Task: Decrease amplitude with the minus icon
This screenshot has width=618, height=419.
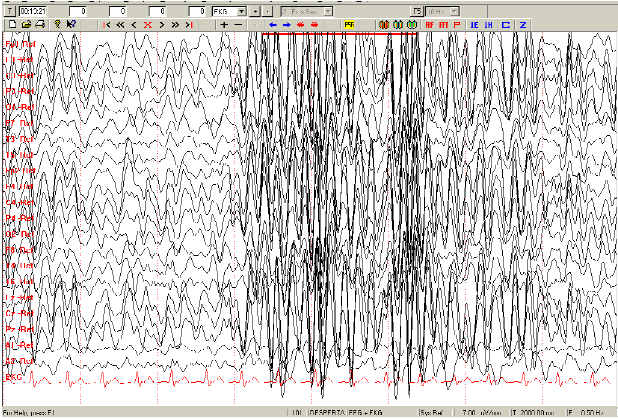Action: pyautogui.click(x=238, y=25)
